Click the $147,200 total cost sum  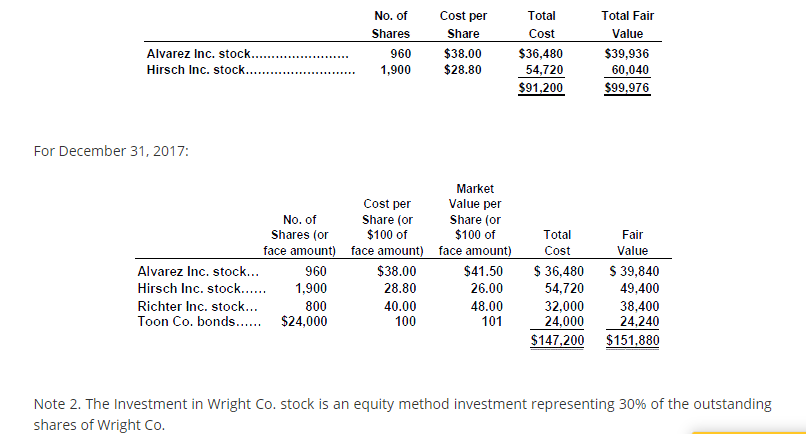[x=556, y=341]
